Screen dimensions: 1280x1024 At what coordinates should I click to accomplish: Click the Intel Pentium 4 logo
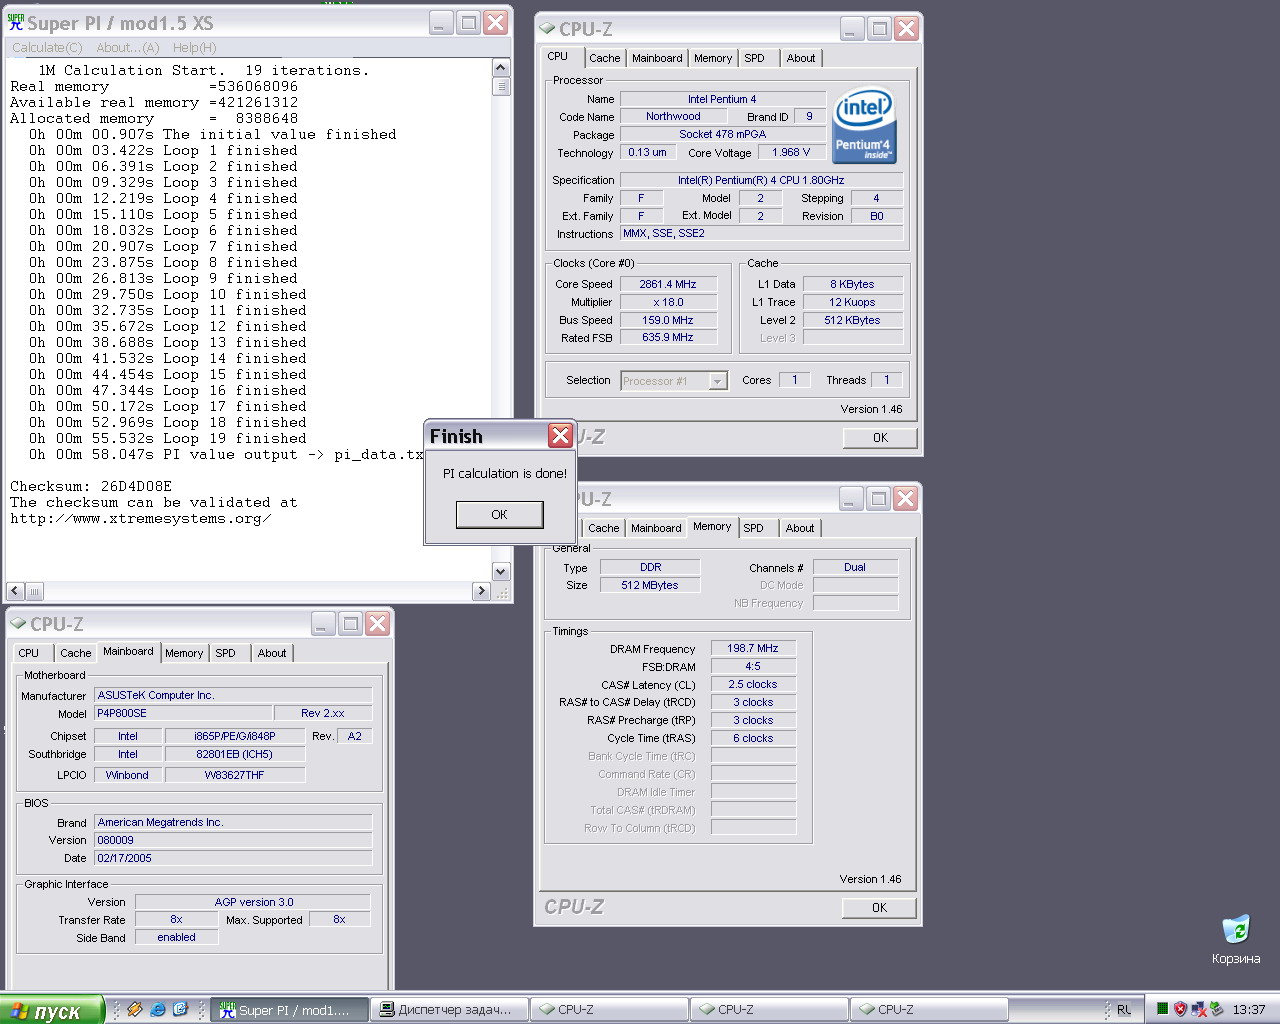[863, 127]
